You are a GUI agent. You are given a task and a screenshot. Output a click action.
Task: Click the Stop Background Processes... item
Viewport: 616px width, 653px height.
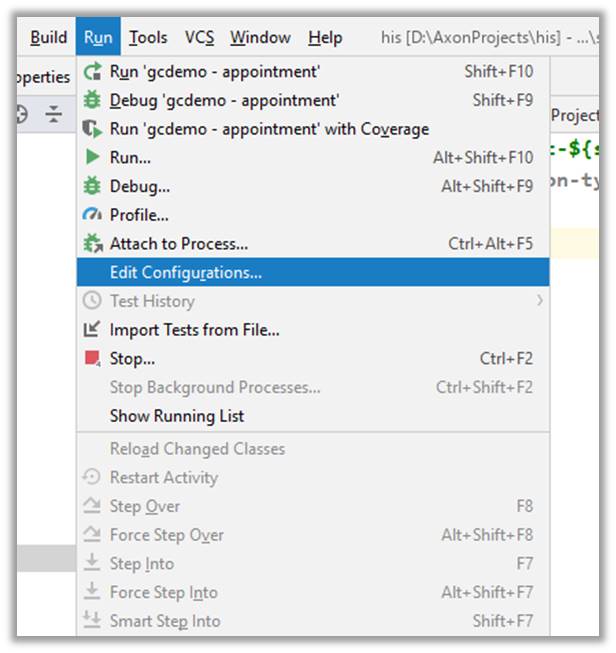click(215, 387)
